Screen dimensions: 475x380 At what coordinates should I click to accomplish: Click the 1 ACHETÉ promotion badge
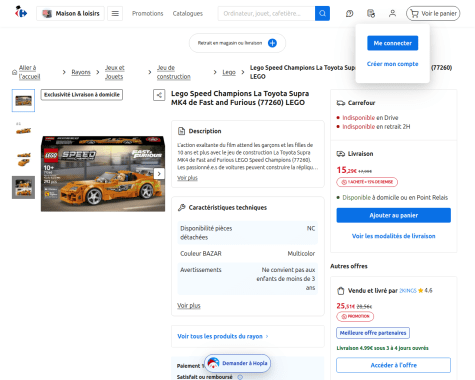(x=367, y=182)
